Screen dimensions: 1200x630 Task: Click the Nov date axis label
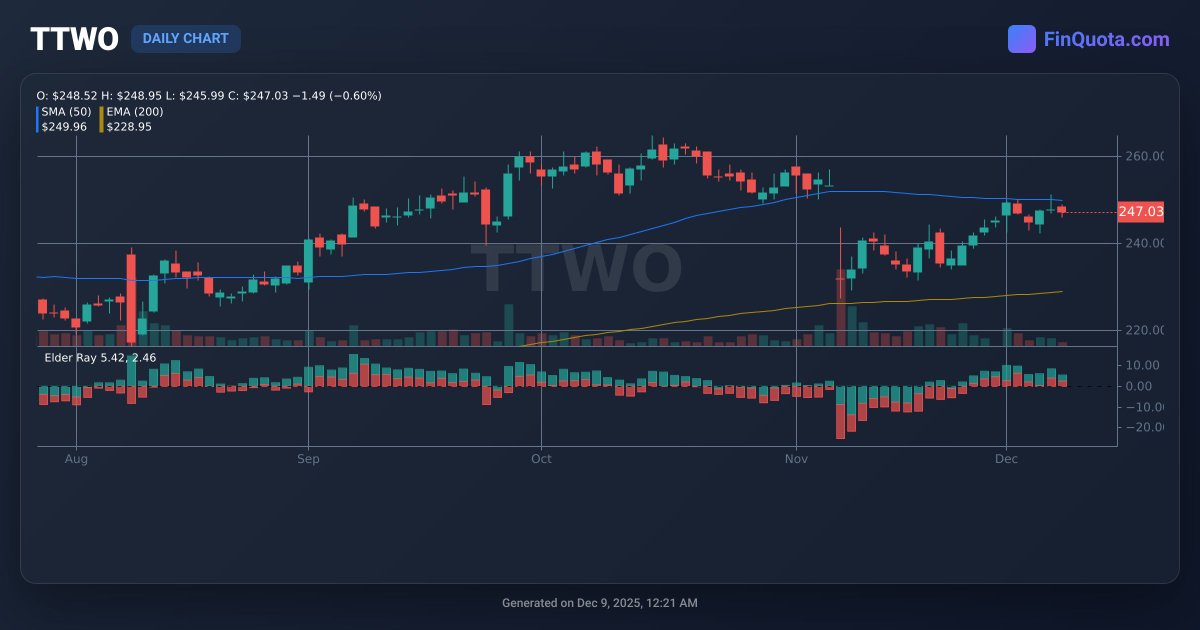[x=796, y=459]
